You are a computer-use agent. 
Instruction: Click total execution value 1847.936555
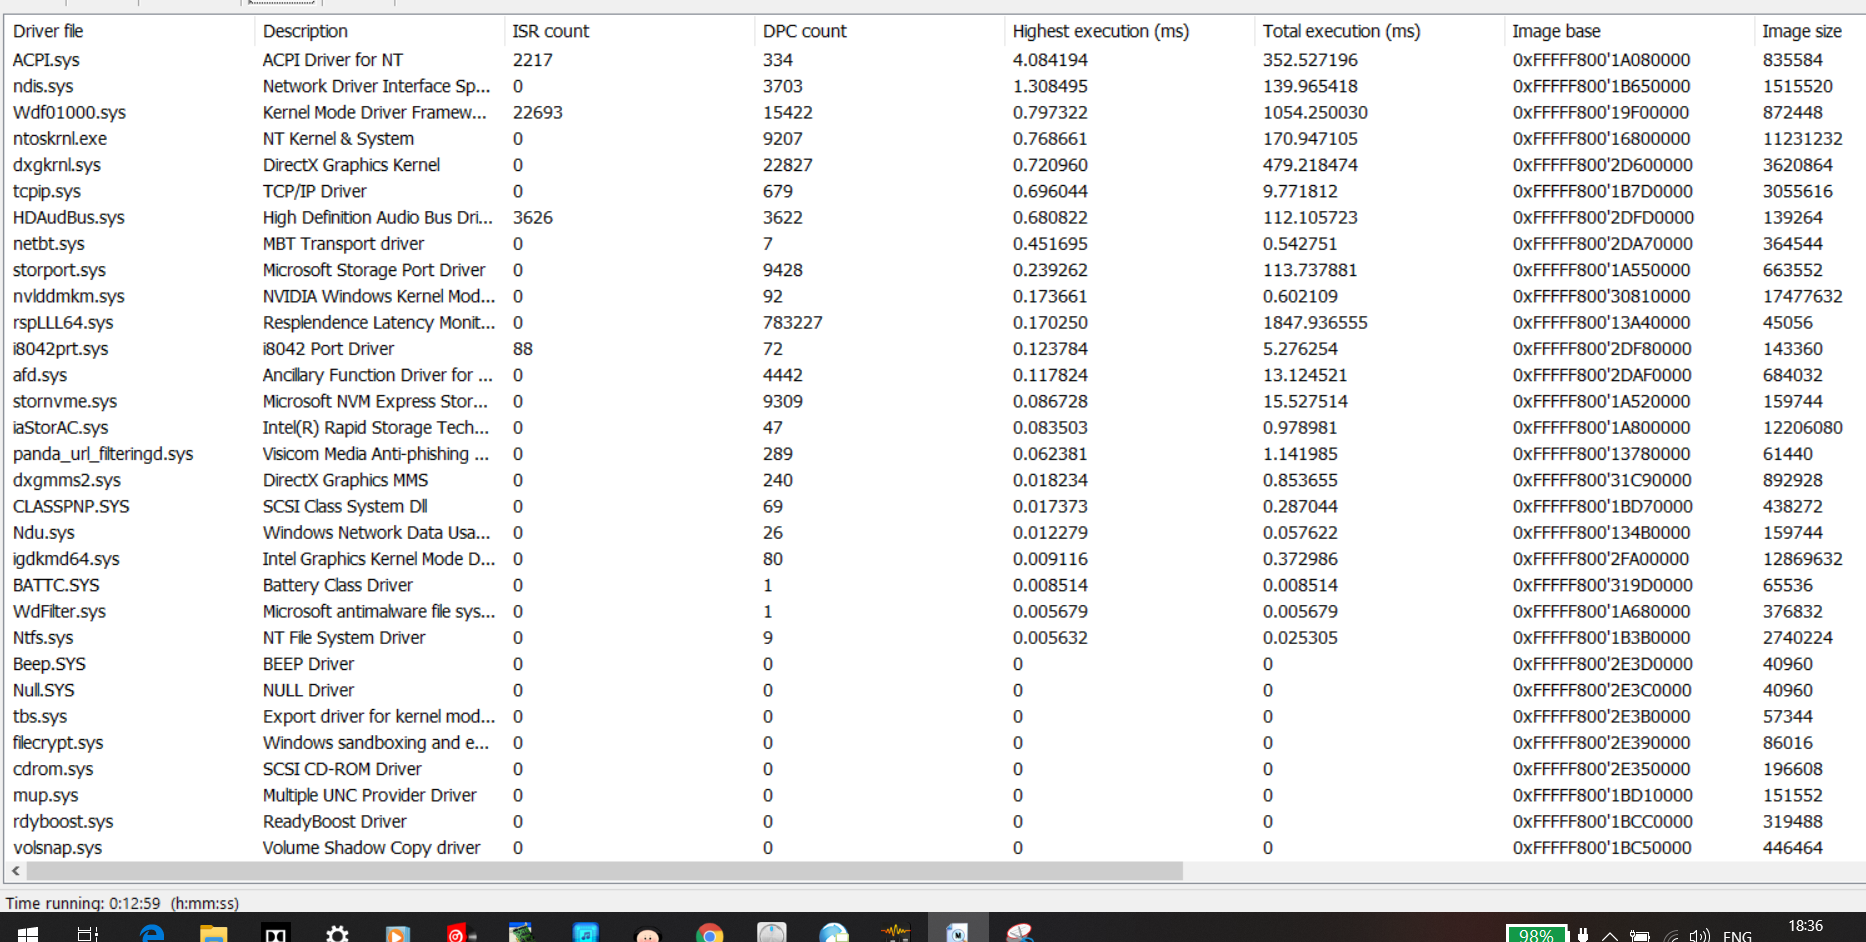pyautogui.click(x=1315, y=322)
